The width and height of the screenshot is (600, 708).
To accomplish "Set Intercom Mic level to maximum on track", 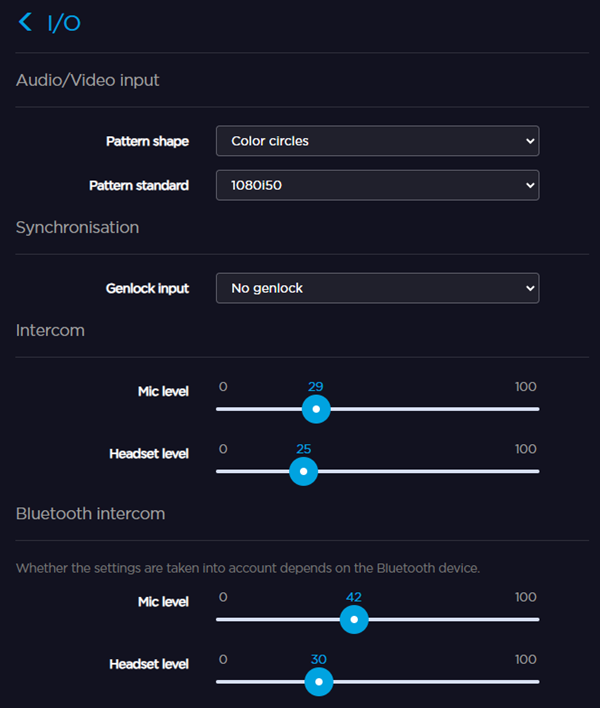I will [x=537, y=409].
